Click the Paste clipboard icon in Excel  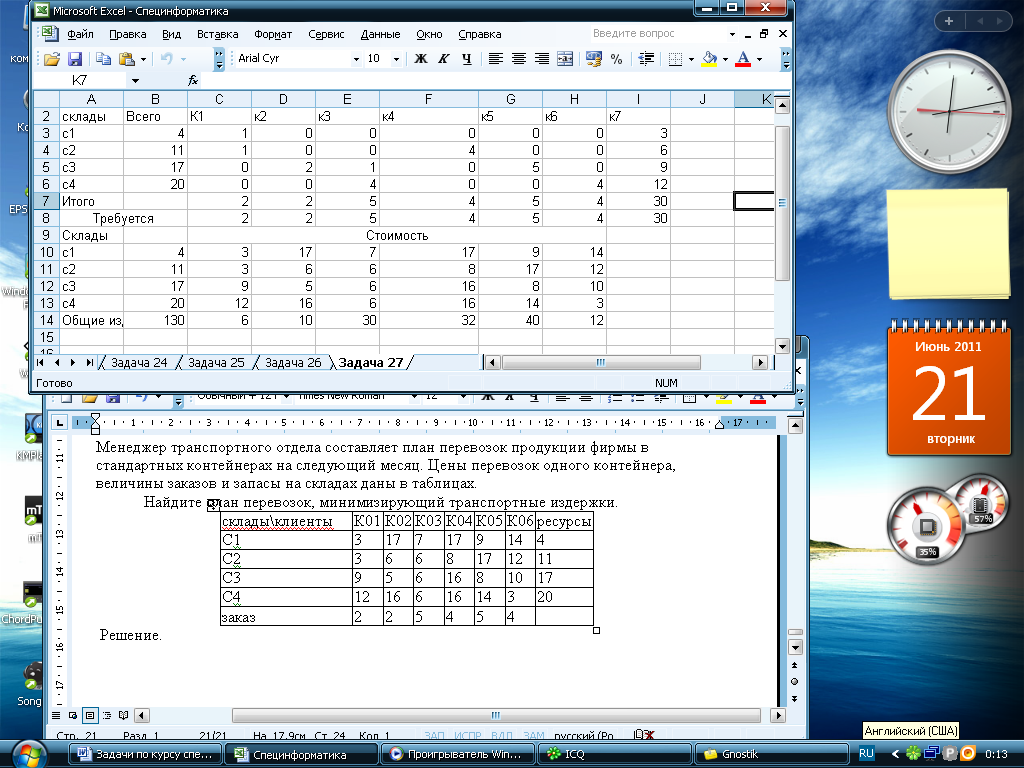(x=127, y=59)
